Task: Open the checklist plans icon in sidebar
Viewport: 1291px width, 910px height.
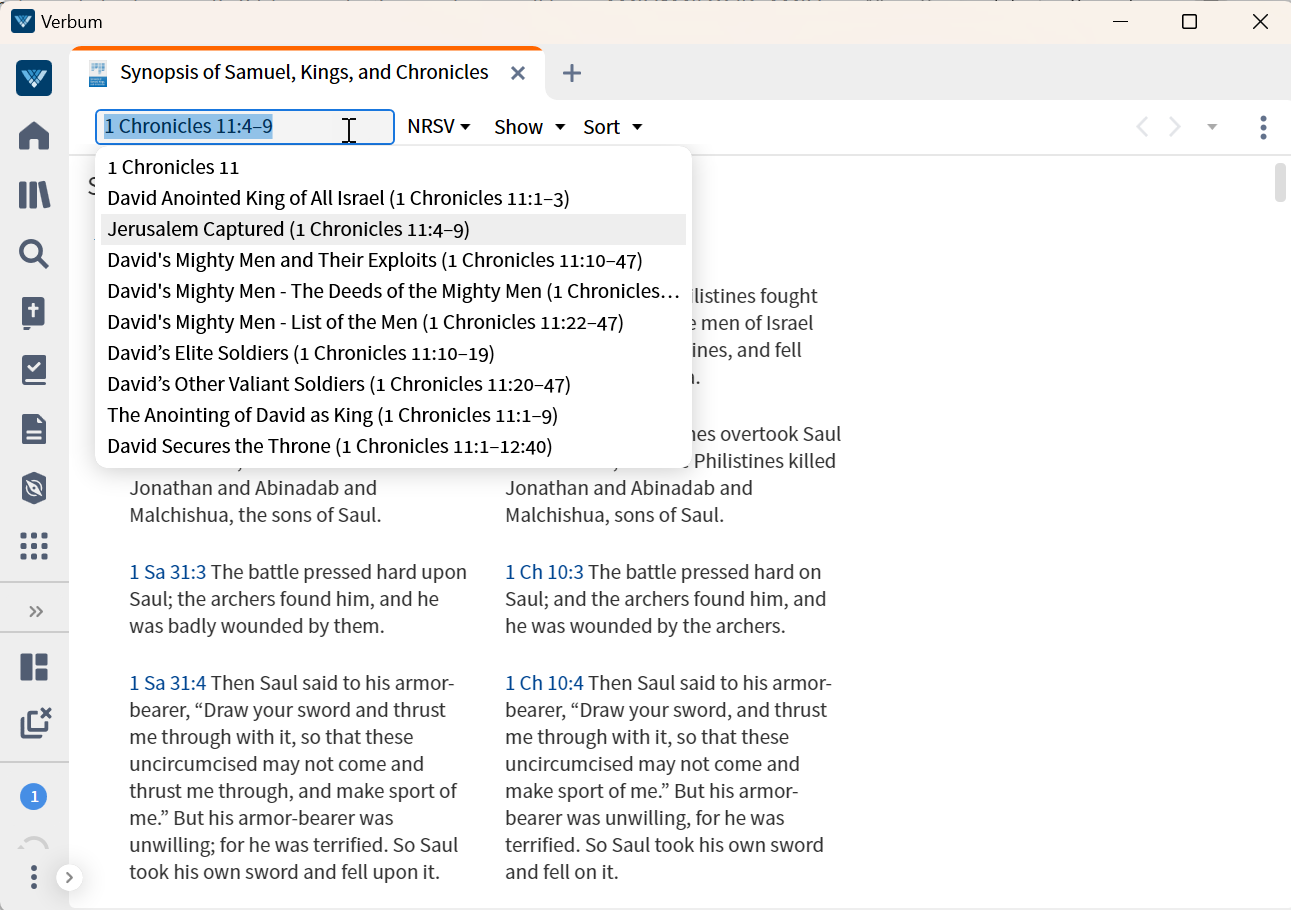Action: pos(34,371)
